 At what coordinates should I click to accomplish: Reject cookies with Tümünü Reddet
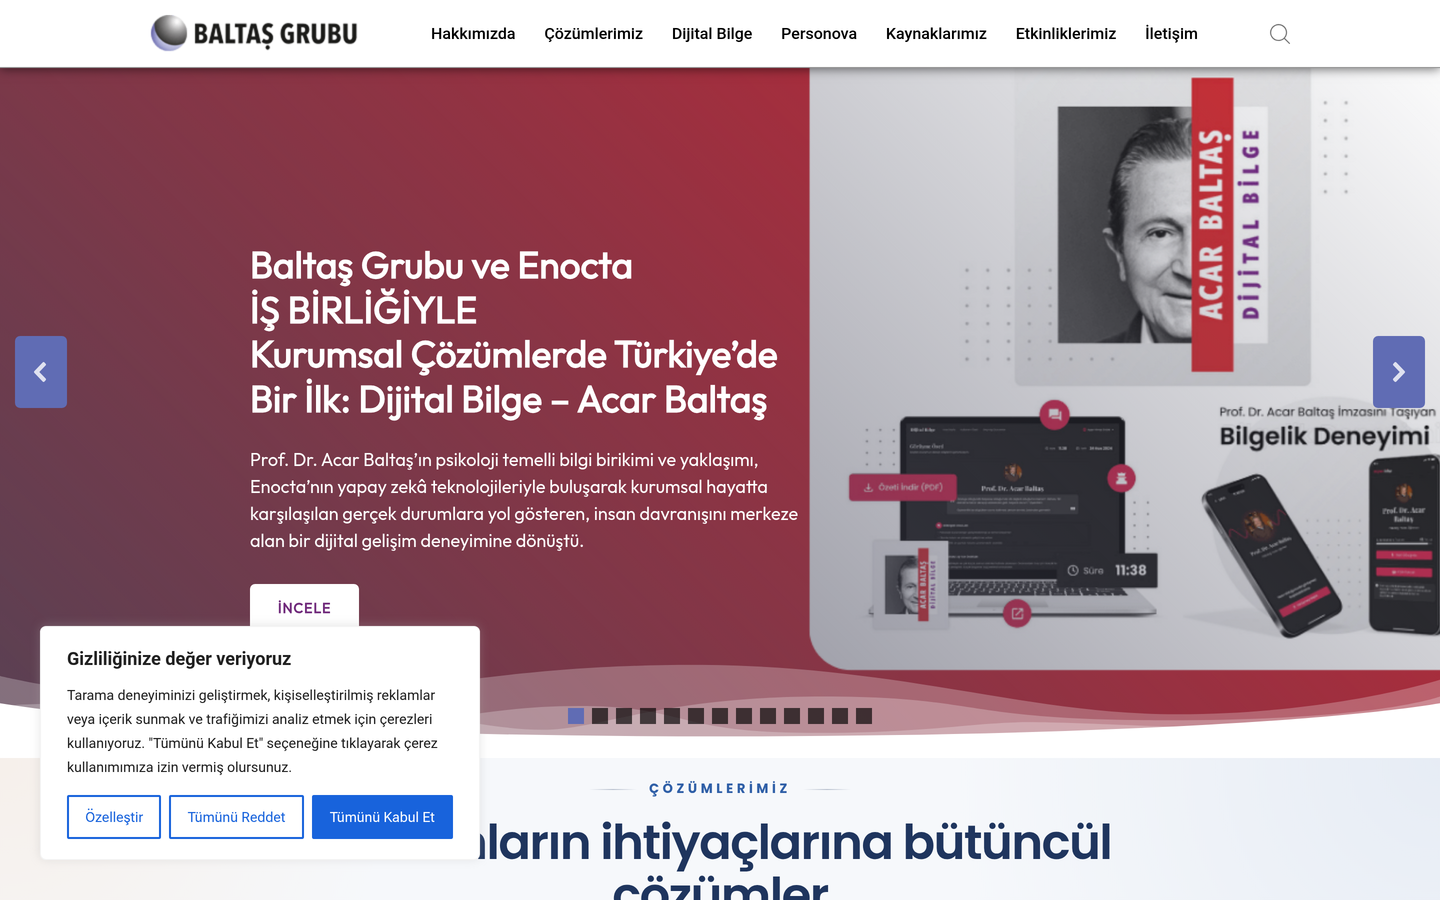coord(236,817)
